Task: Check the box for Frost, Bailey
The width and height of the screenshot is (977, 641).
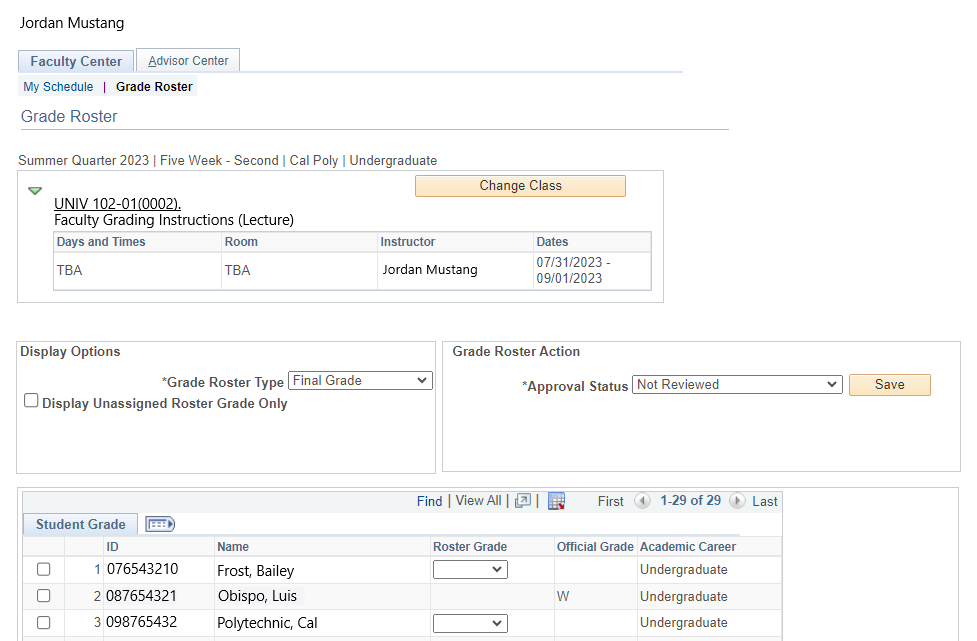Action: tap(43, 570)
